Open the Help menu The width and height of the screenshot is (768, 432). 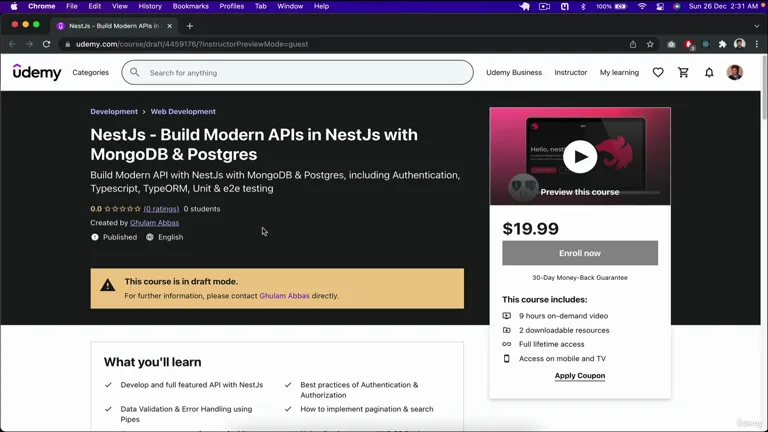(321, 6)
